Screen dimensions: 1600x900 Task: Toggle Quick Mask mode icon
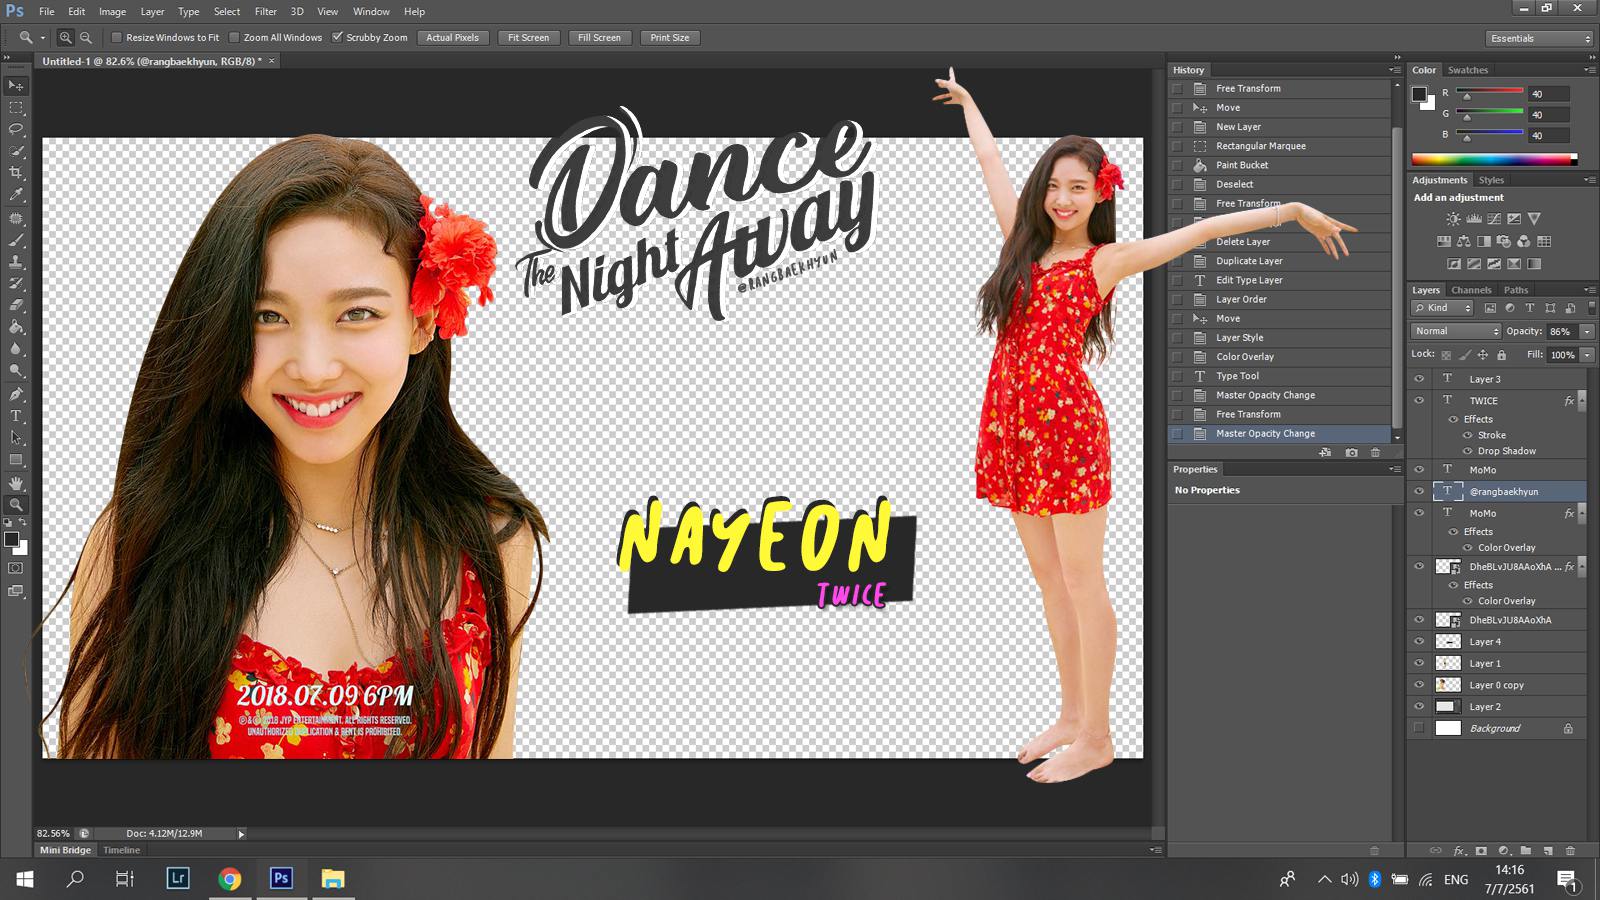16,568
